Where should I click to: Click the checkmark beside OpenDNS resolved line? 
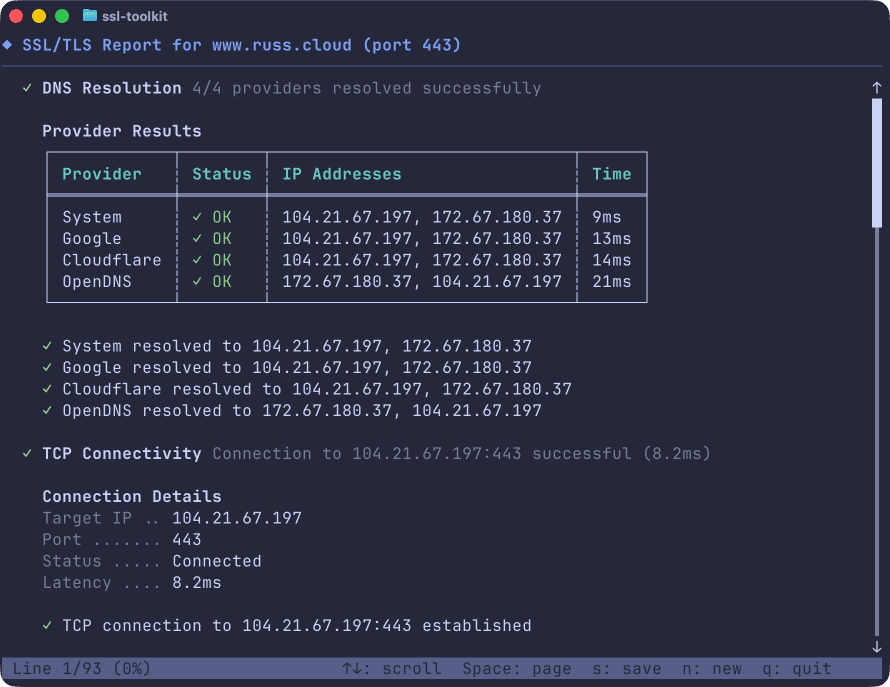click(47, 410)
